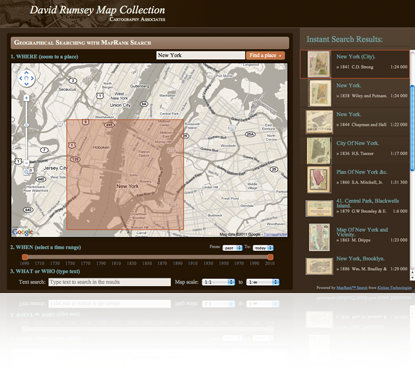The width and height of the screenshot is (415, 385).
Task: Activate the magnifier zoom-box icon below slider
Action: coord(26,172)
